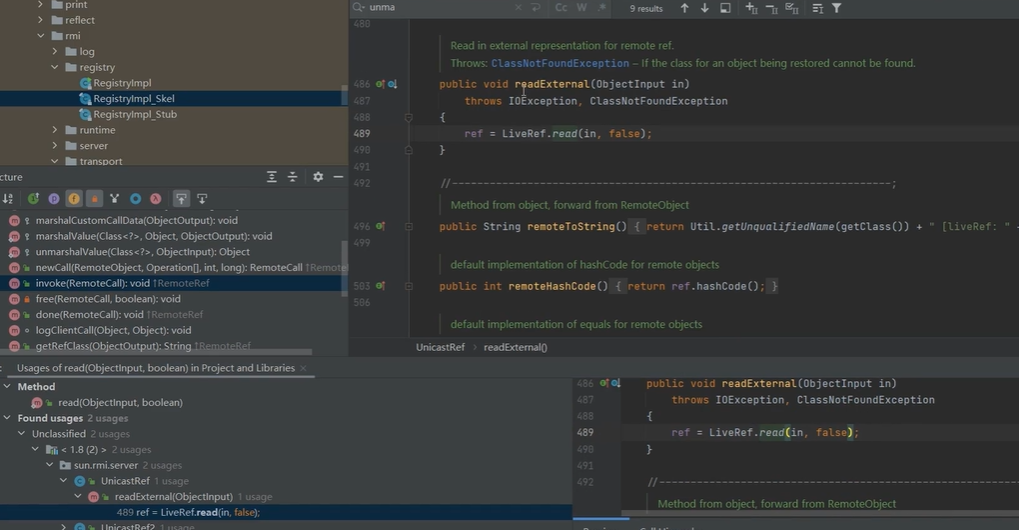Image resolution: width=1019 pixels, height=530 pixels.
Task: Click the search results filter funnel icon
Action: [837, 8]
